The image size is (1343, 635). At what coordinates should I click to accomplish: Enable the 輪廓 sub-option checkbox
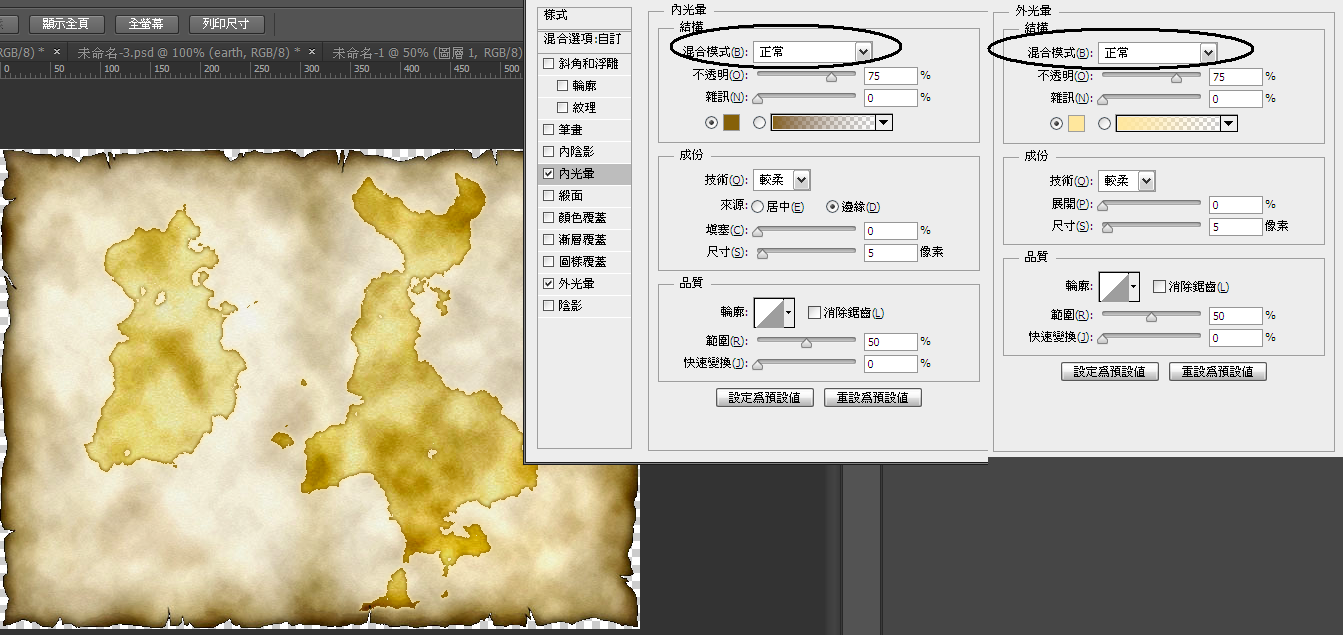tap(563, 85)
